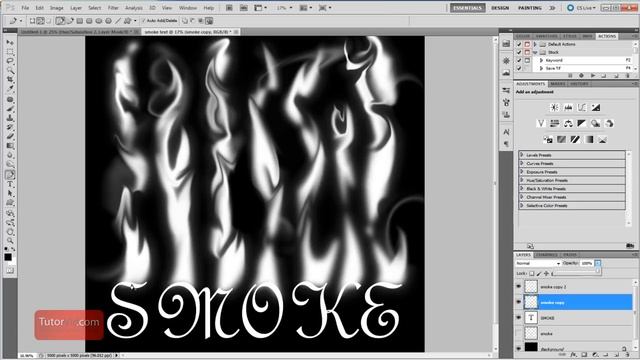Open the layer blend mode dropdown
Screen dimensions: 640x360
point(538,264)
